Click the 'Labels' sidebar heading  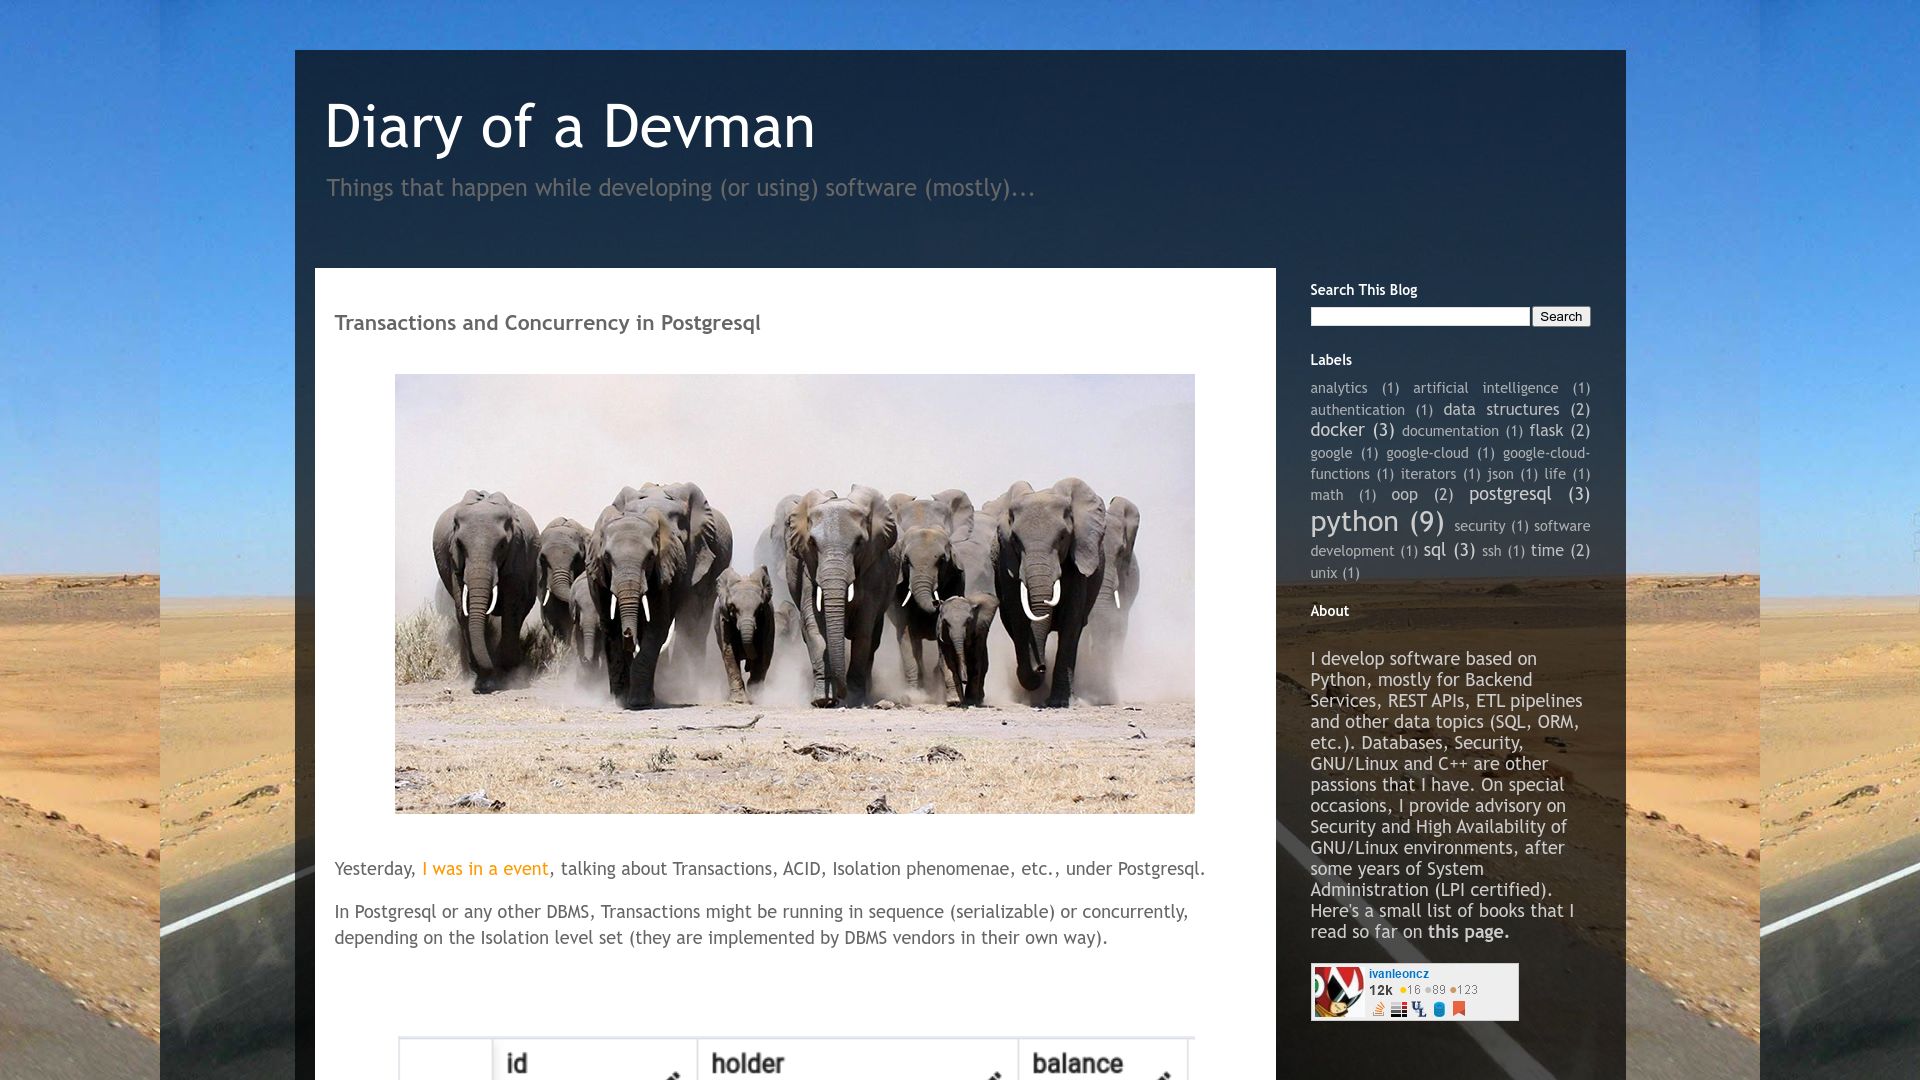coord(1331,360)
